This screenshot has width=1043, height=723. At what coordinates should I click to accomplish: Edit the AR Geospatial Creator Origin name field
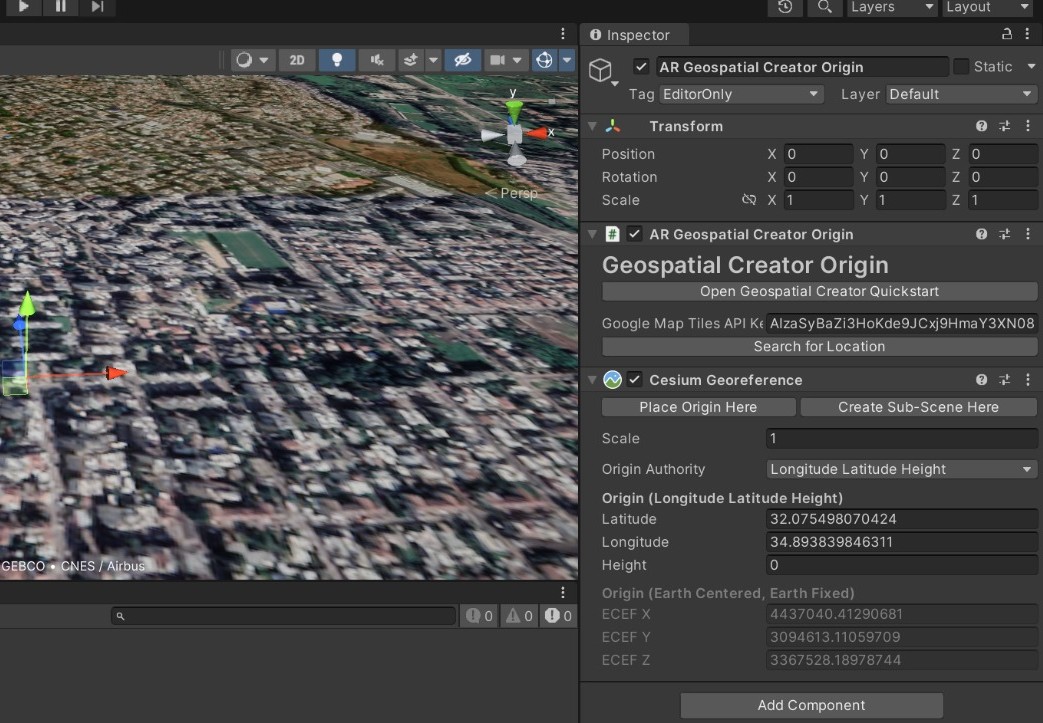point(802,67)
